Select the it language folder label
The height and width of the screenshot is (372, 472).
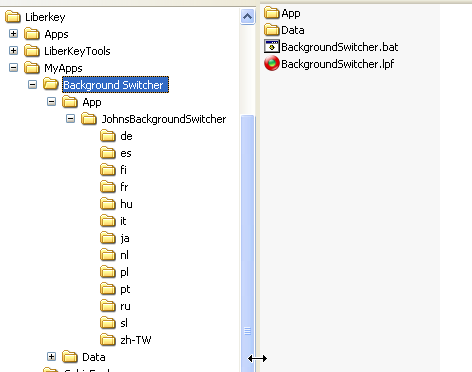[x=123, y=221]
